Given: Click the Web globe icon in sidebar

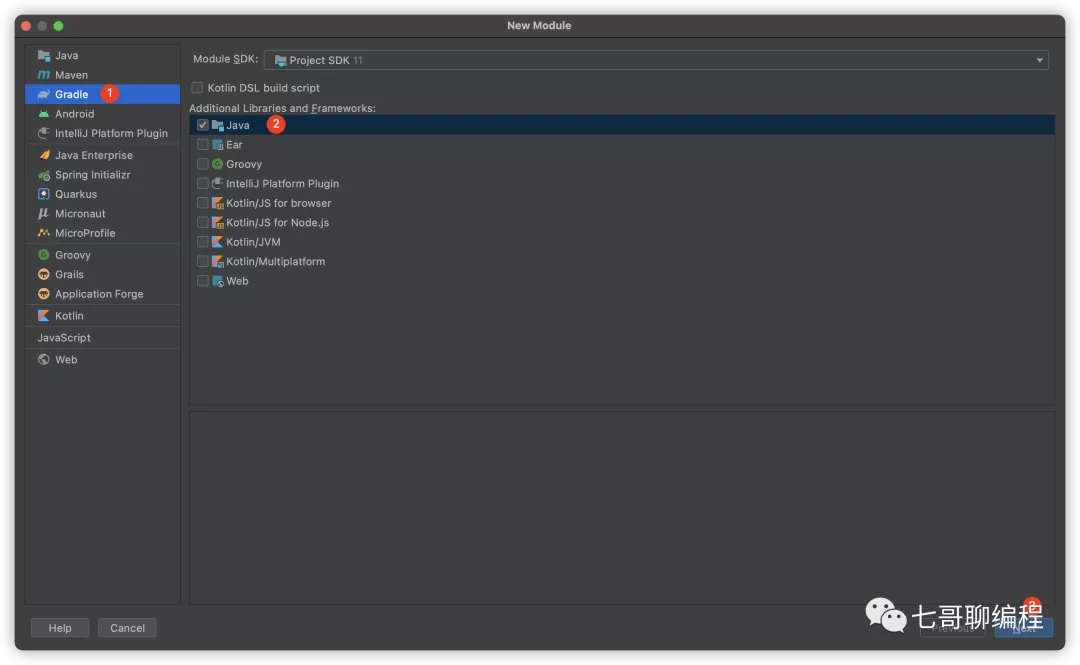Looking at the screenshot, I should (44, 360).
